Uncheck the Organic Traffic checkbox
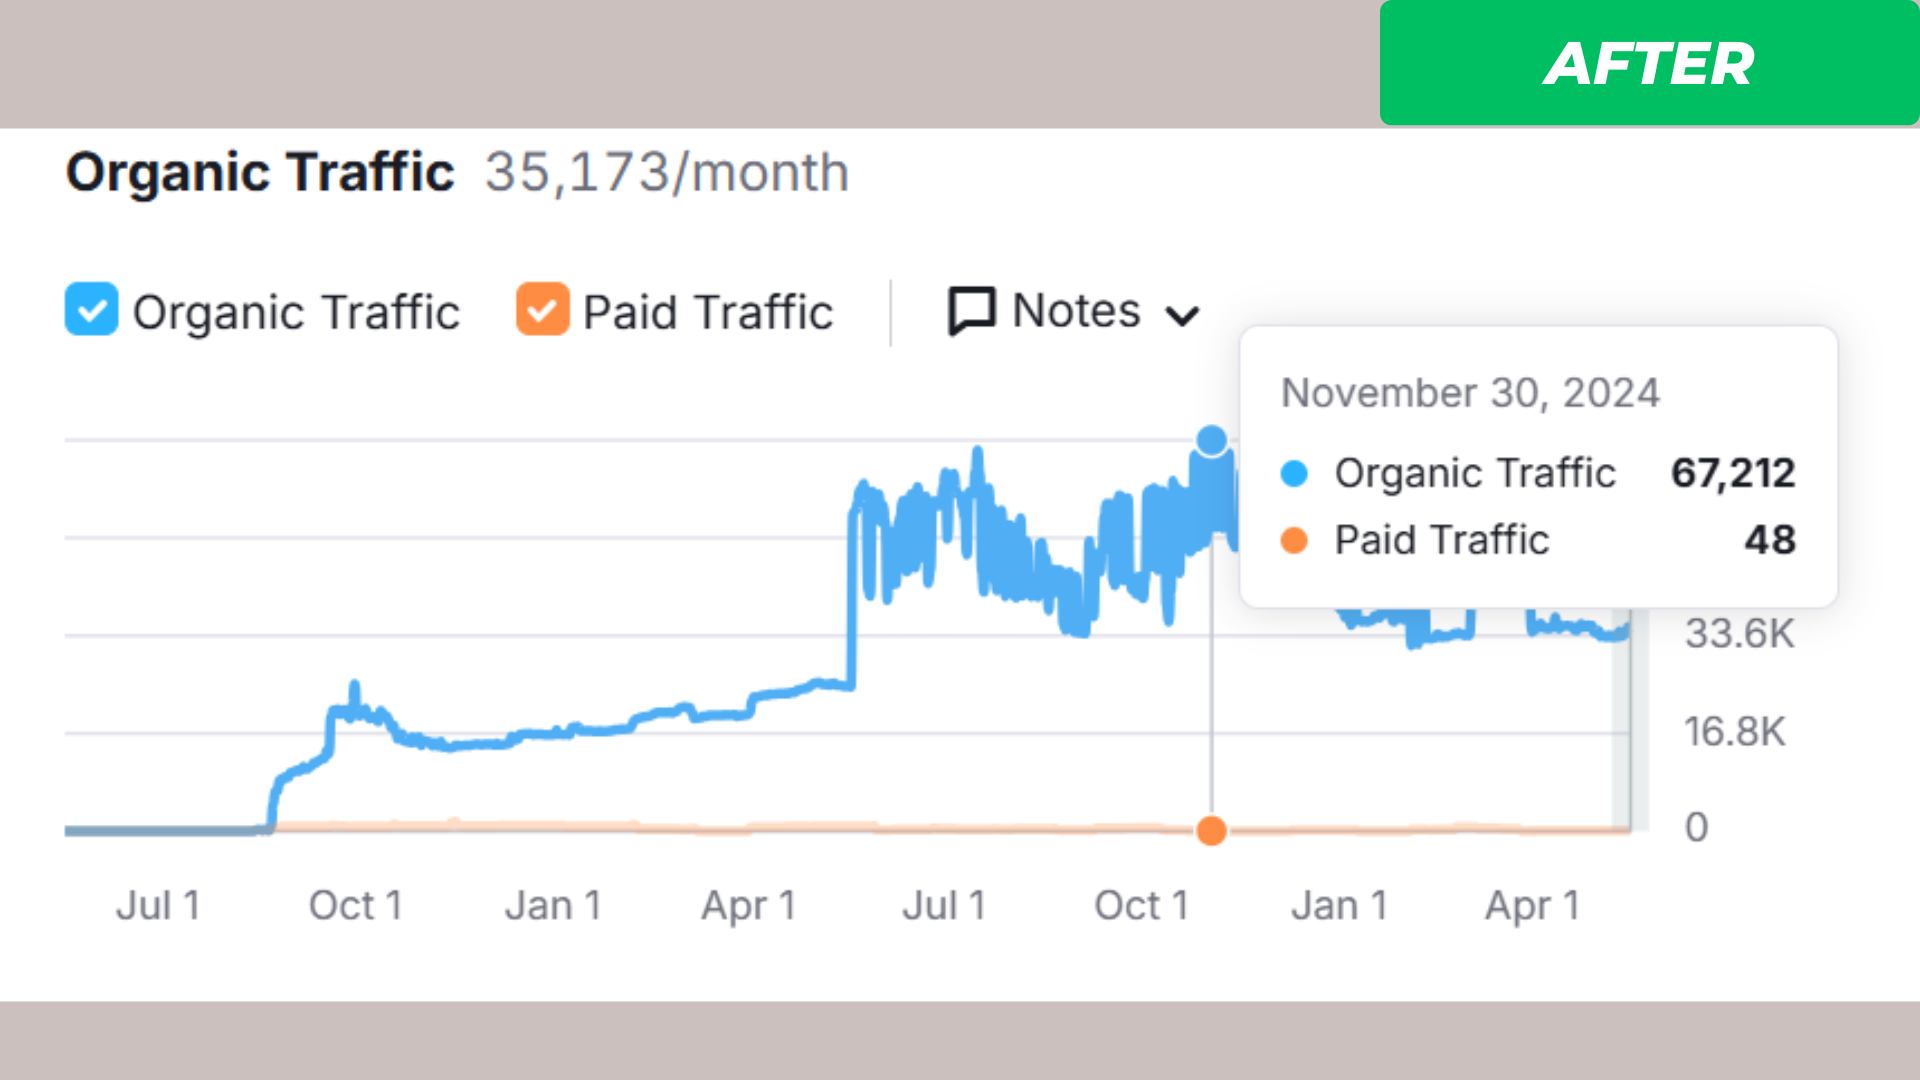1920x1080 pixels. 91,310
